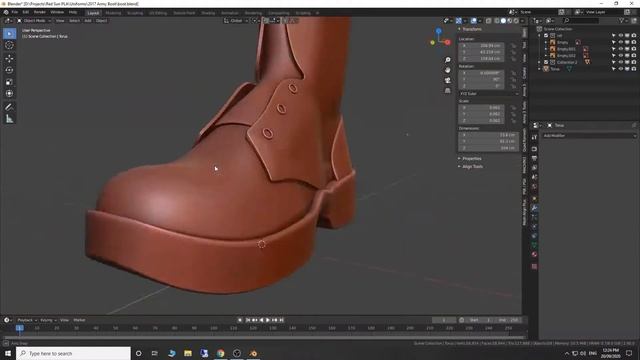
Task: Open Chrome from the Windows taskbar
Action: [221, 353]
